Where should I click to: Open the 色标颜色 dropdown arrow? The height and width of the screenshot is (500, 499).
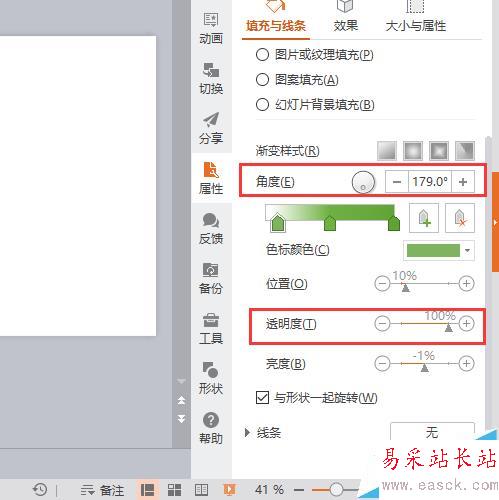tap(467, 250)
